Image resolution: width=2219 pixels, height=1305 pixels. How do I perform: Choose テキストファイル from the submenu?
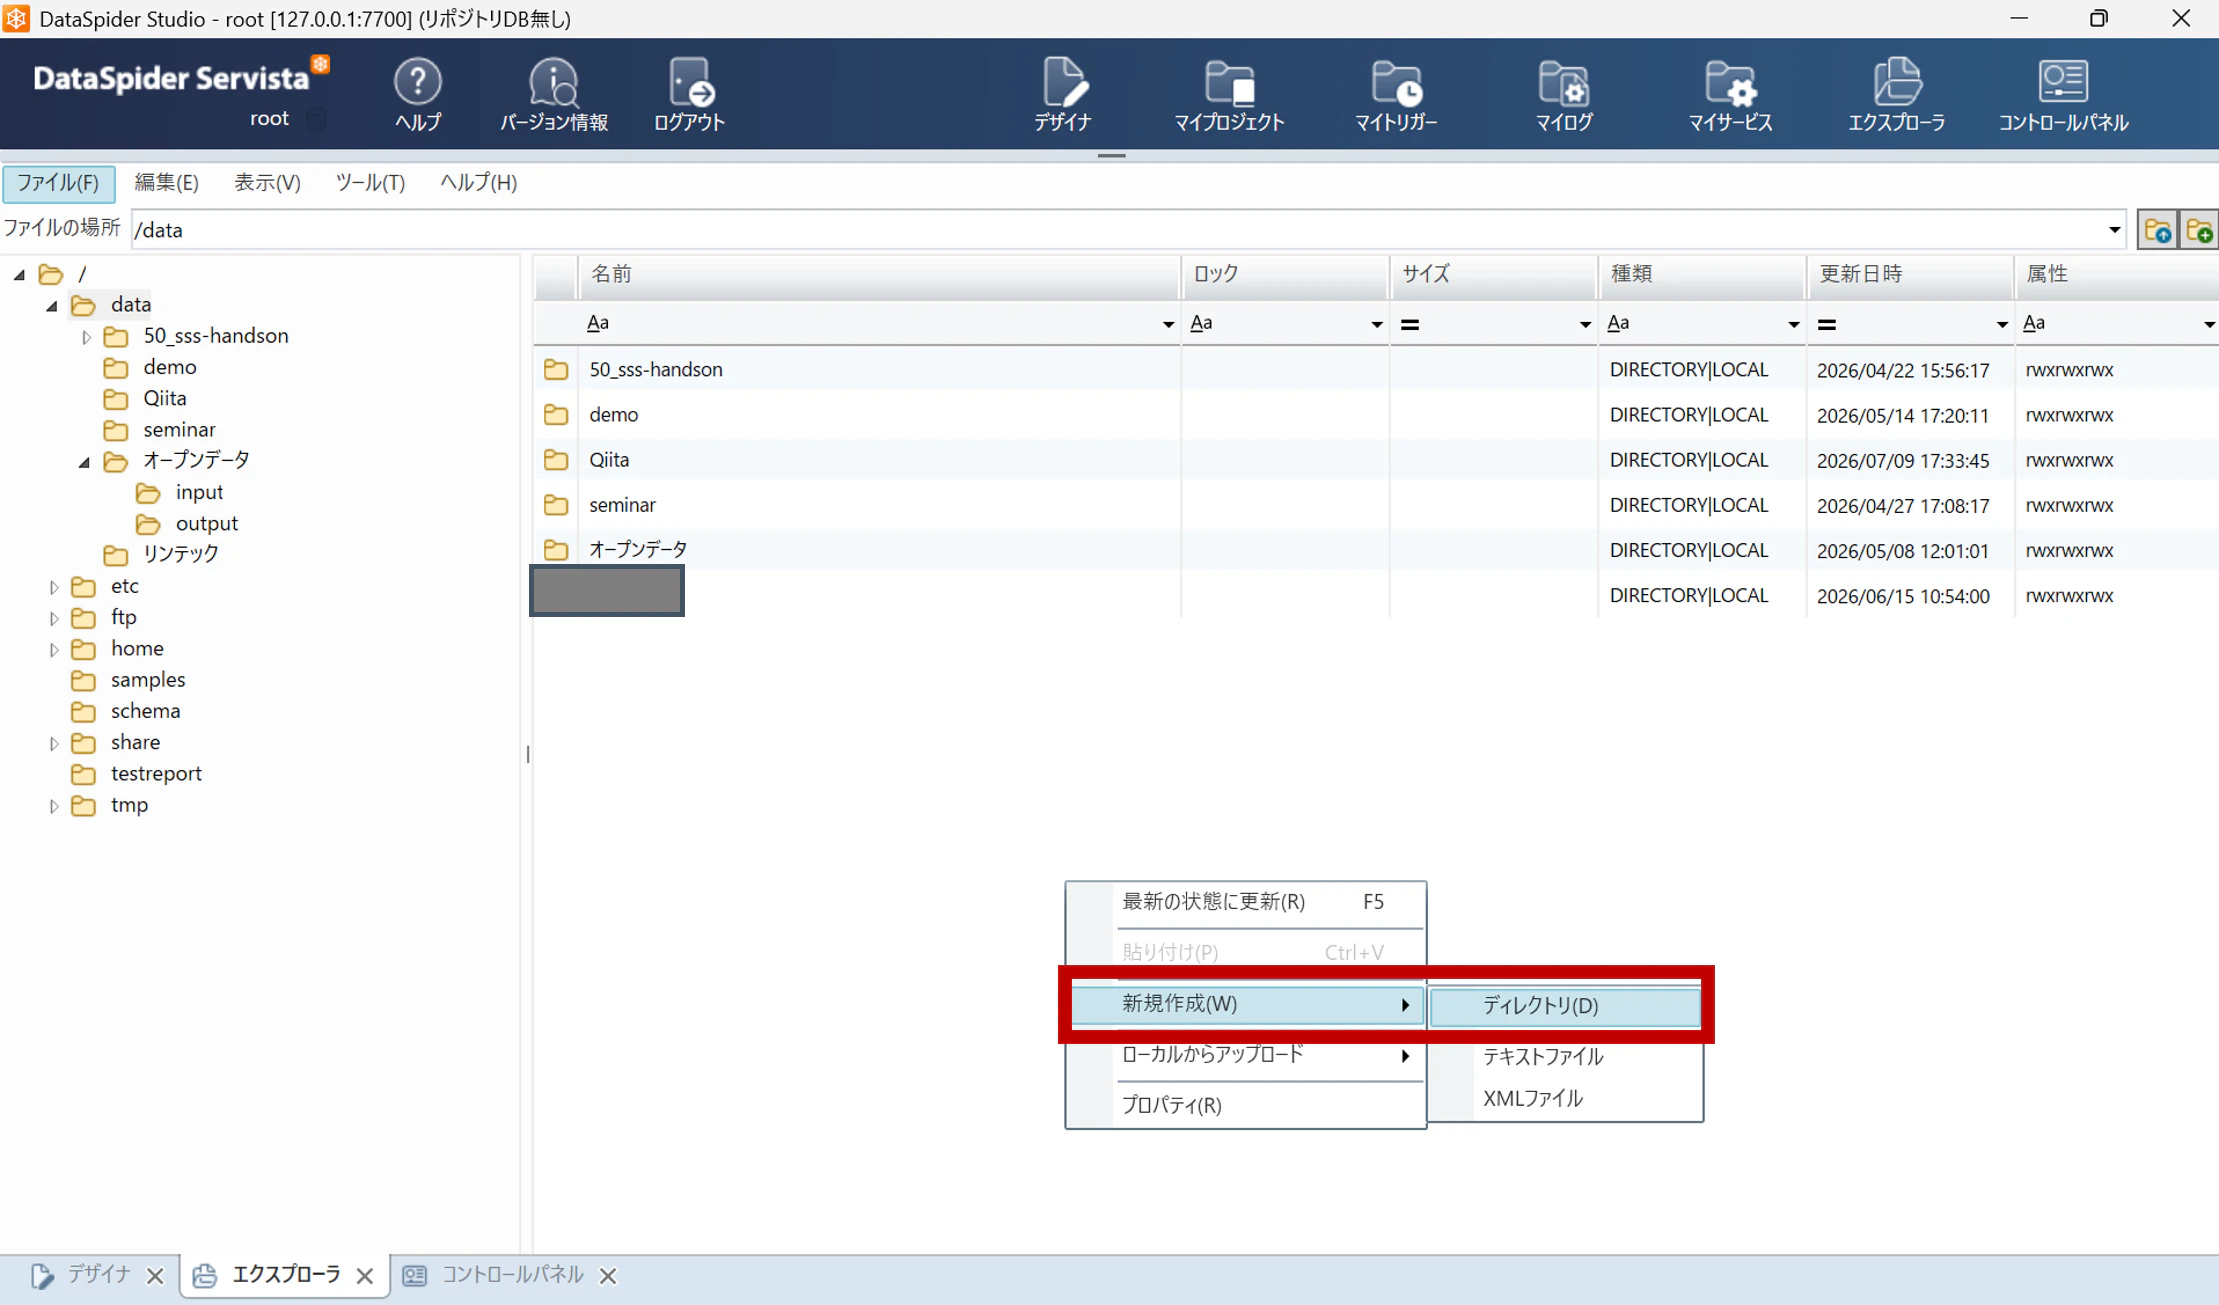tap(1565, 1057)
